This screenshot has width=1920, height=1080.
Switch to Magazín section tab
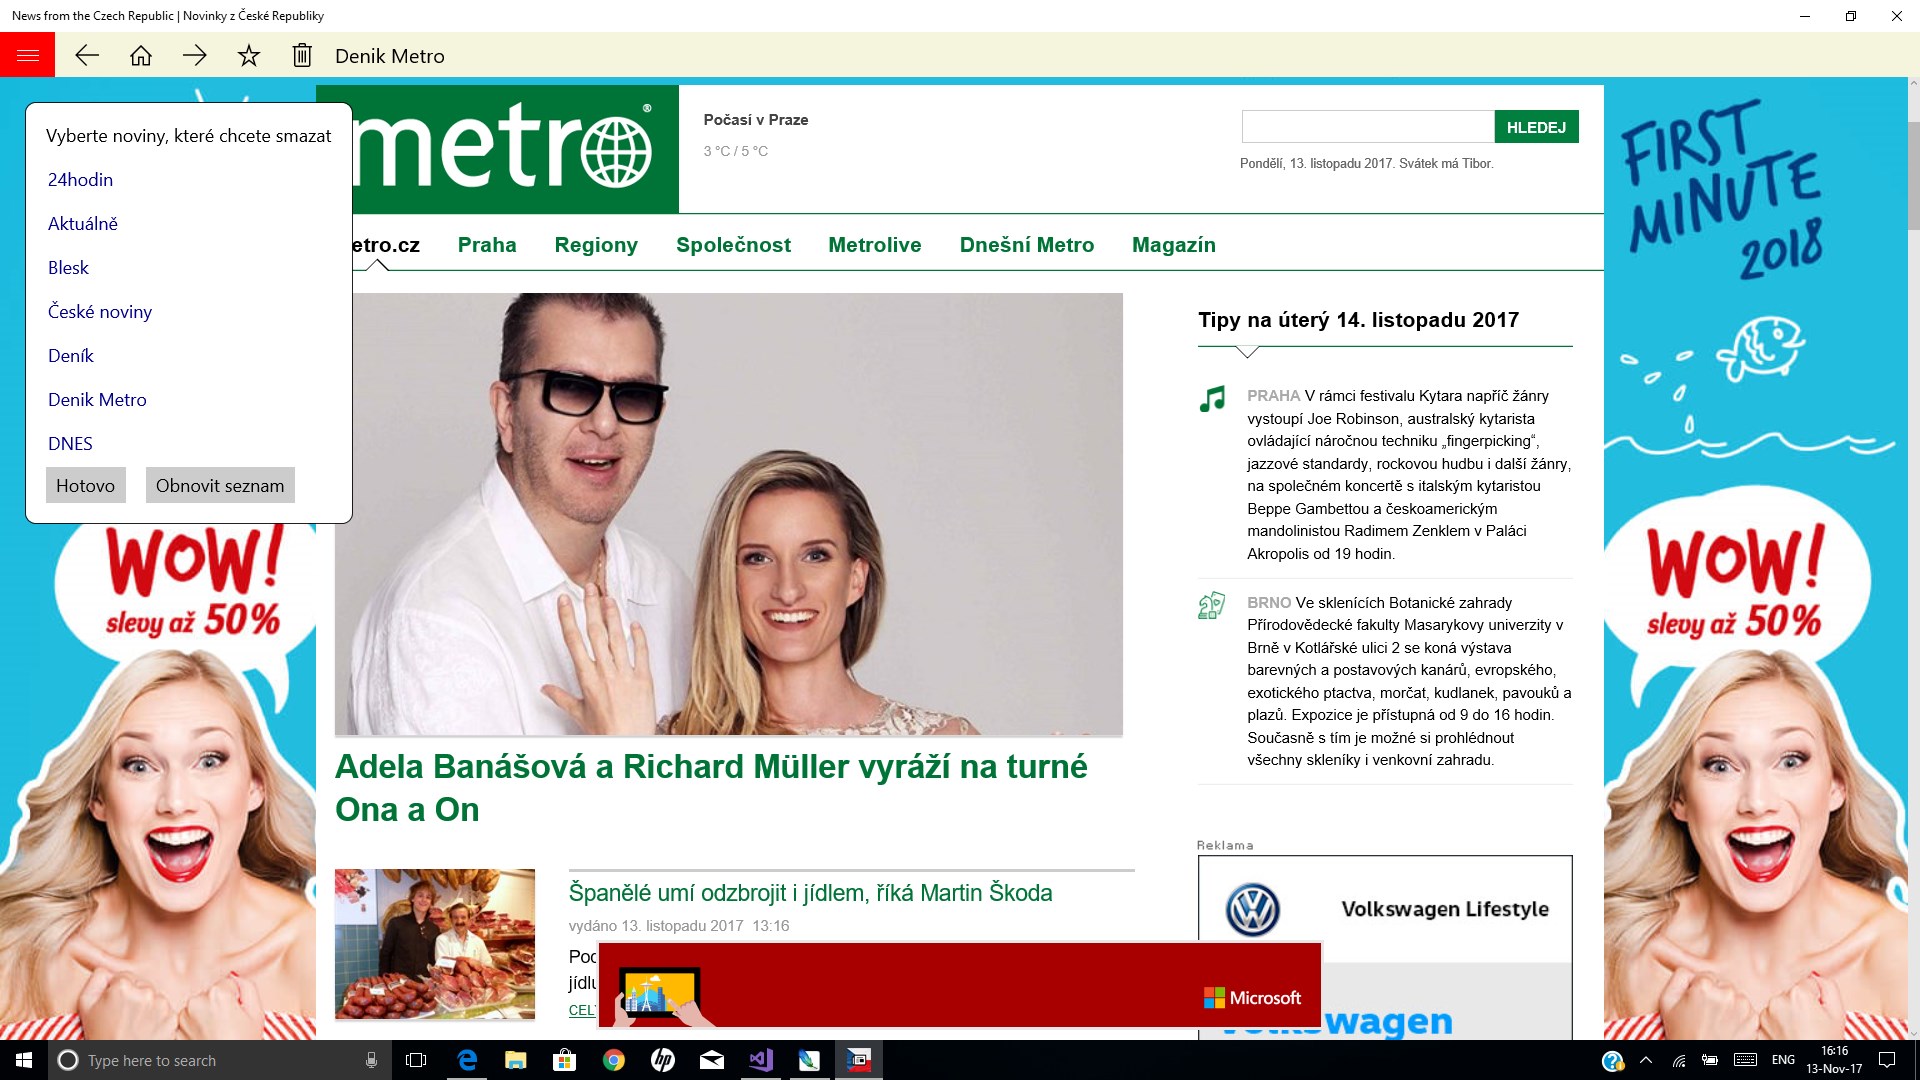(1173, 245)
